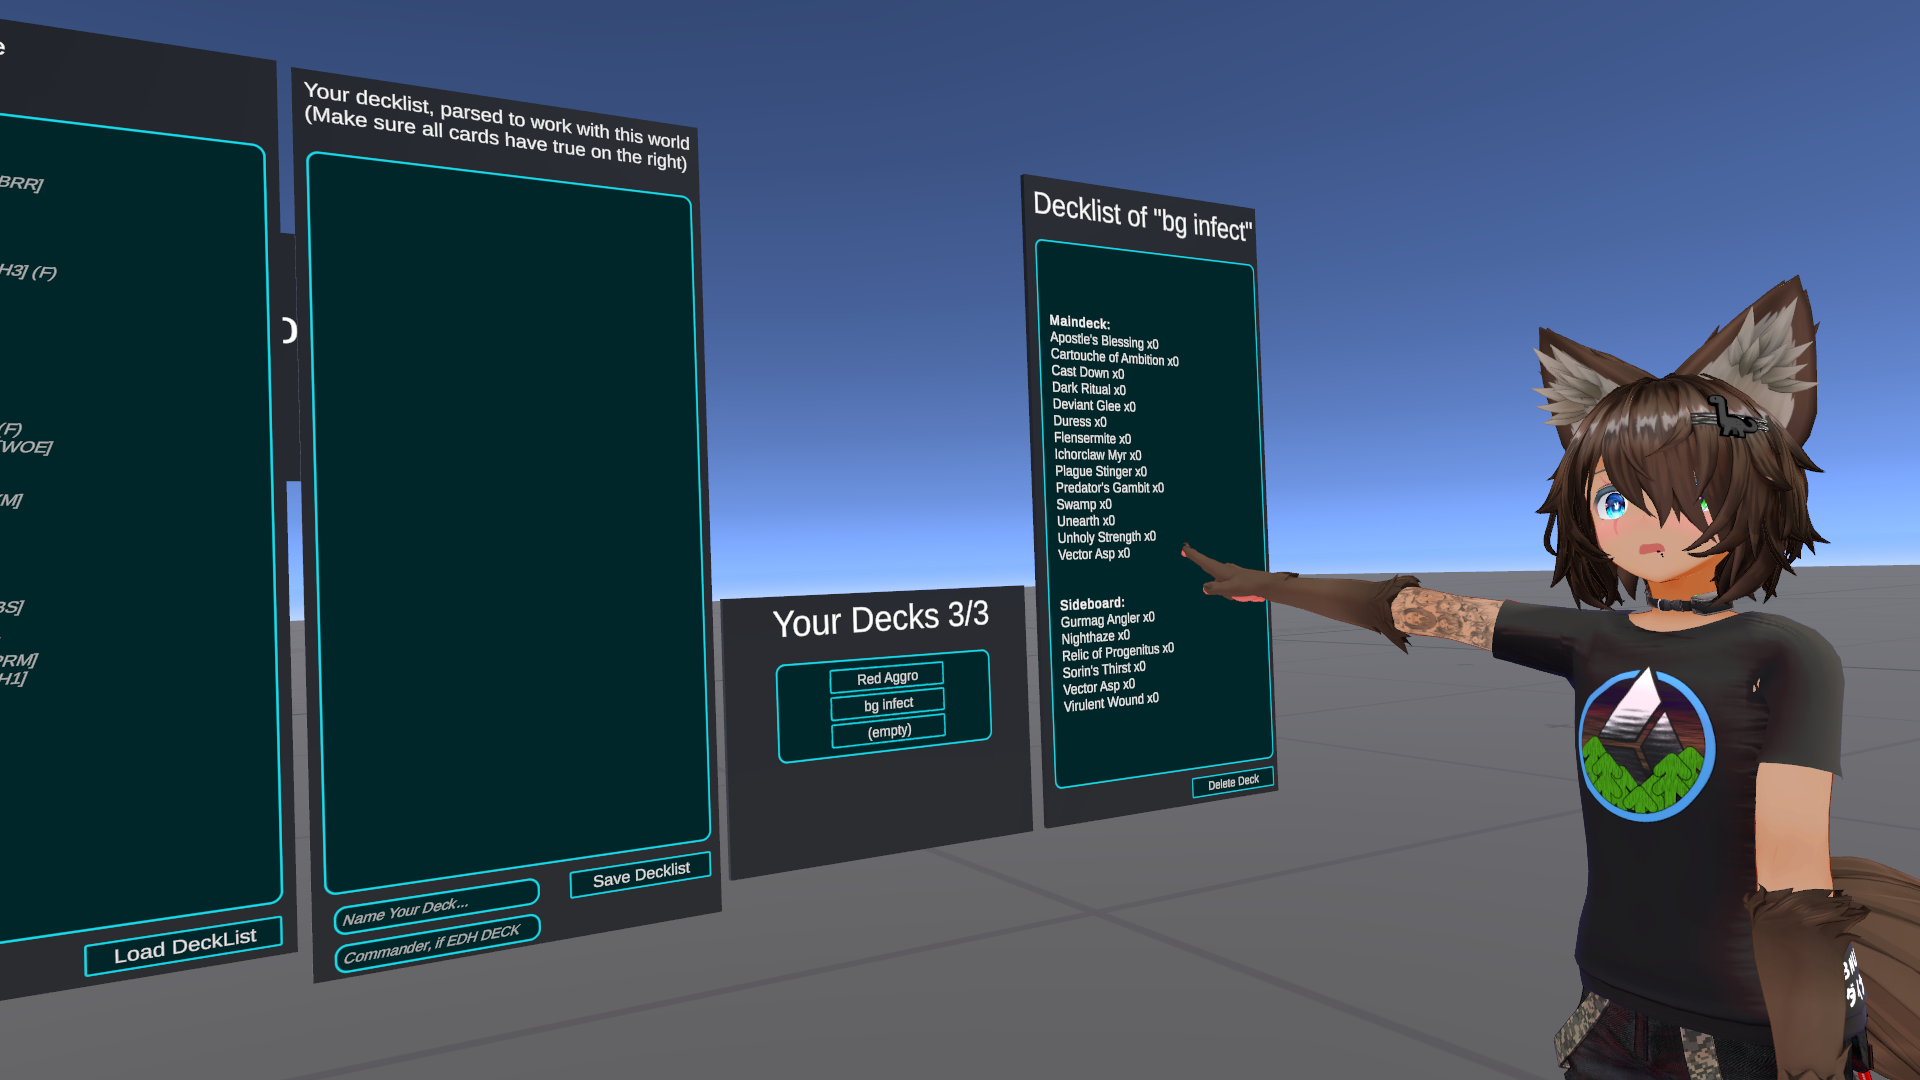Select Swamp x0 in the Maindeck
1920x1080 pixels.
[1083, 505]
